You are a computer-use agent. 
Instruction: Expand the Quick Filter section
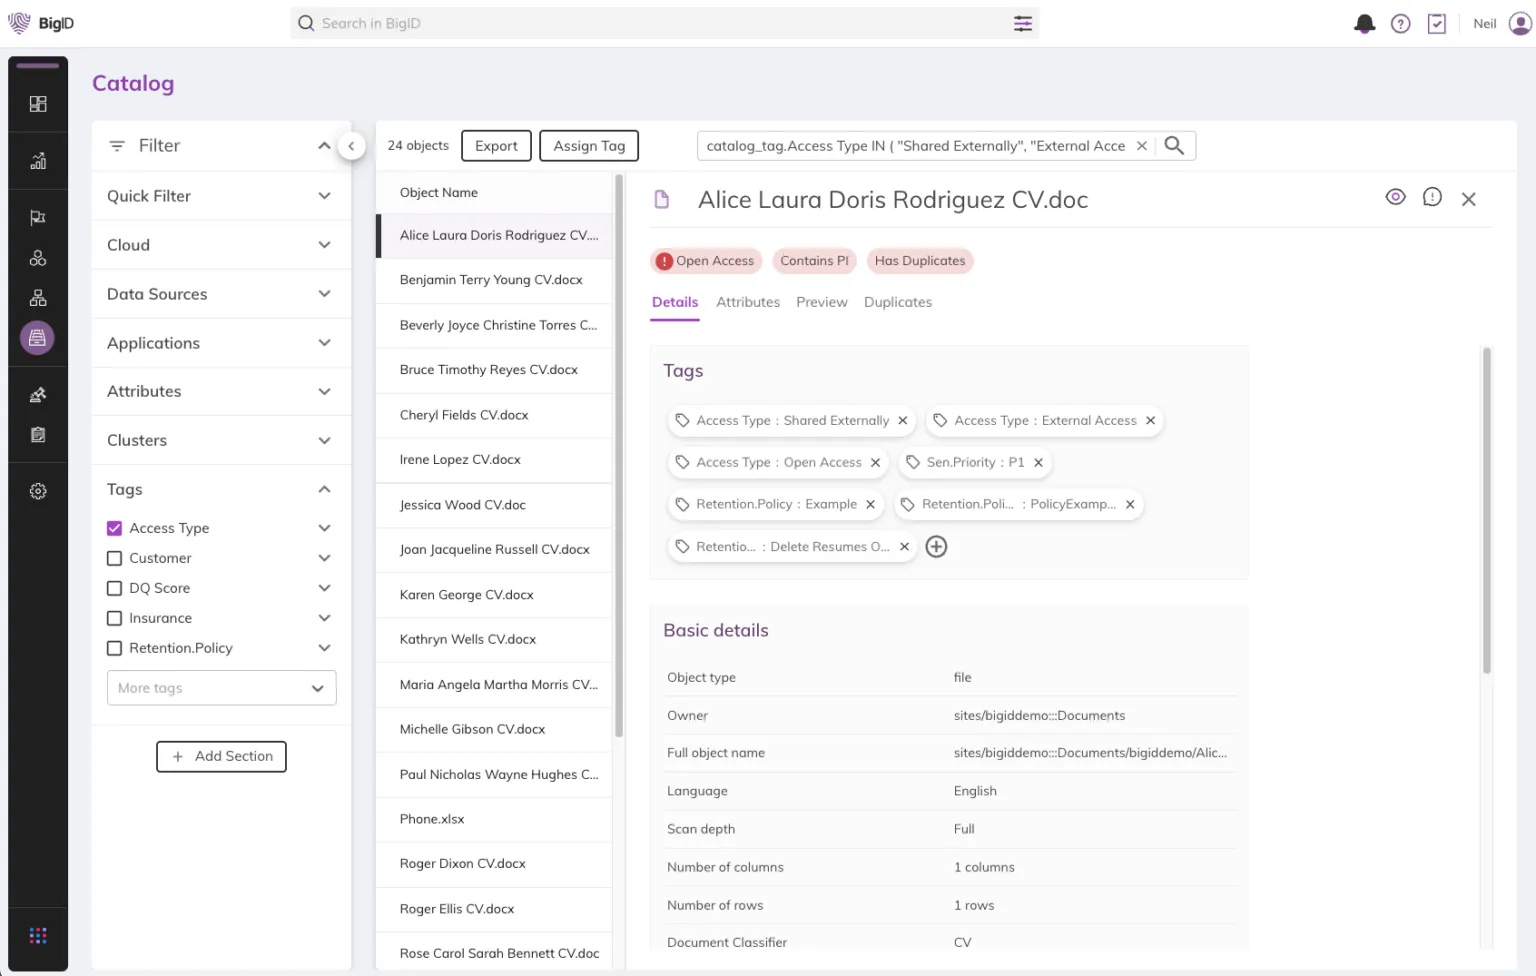[221, 196]
